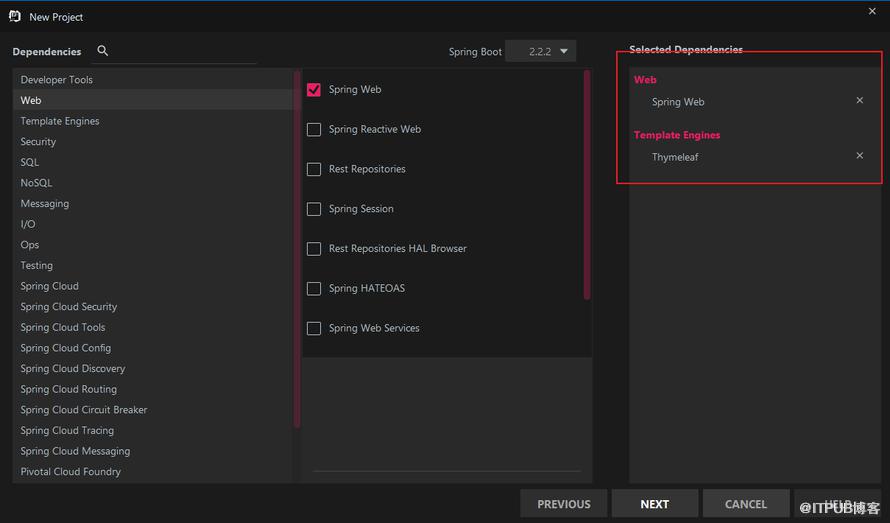Select Spring Cloud Config category

[x=152, y=348]
